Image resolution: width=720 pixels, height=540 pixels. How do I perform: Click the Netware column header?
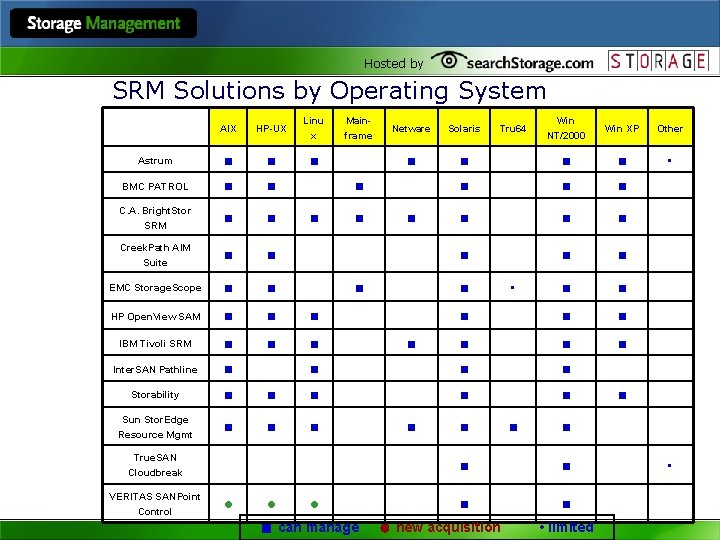point(411,128)
